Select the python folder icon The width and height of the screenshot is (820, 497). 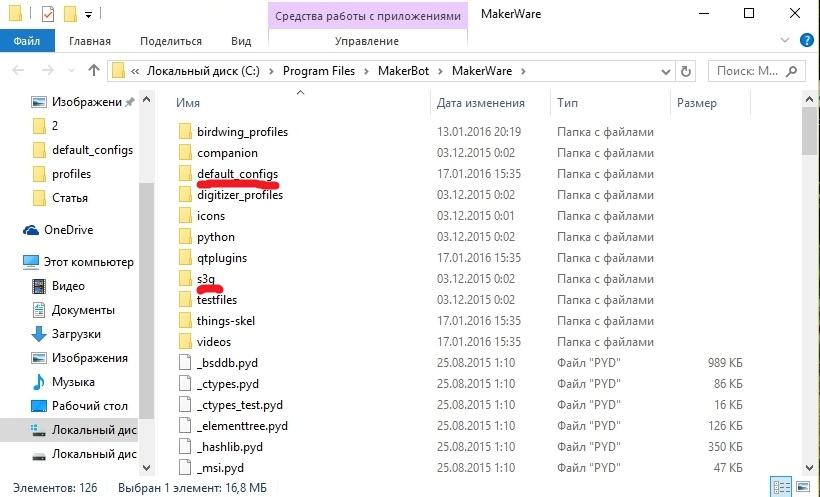pos(185,236)
